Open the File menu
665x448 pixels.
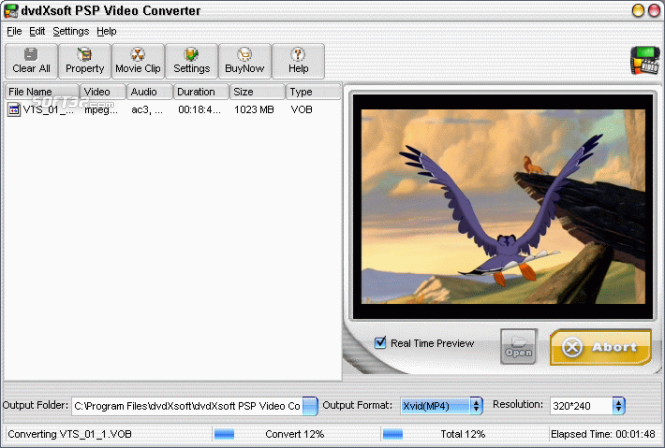(x=14, y=31)
